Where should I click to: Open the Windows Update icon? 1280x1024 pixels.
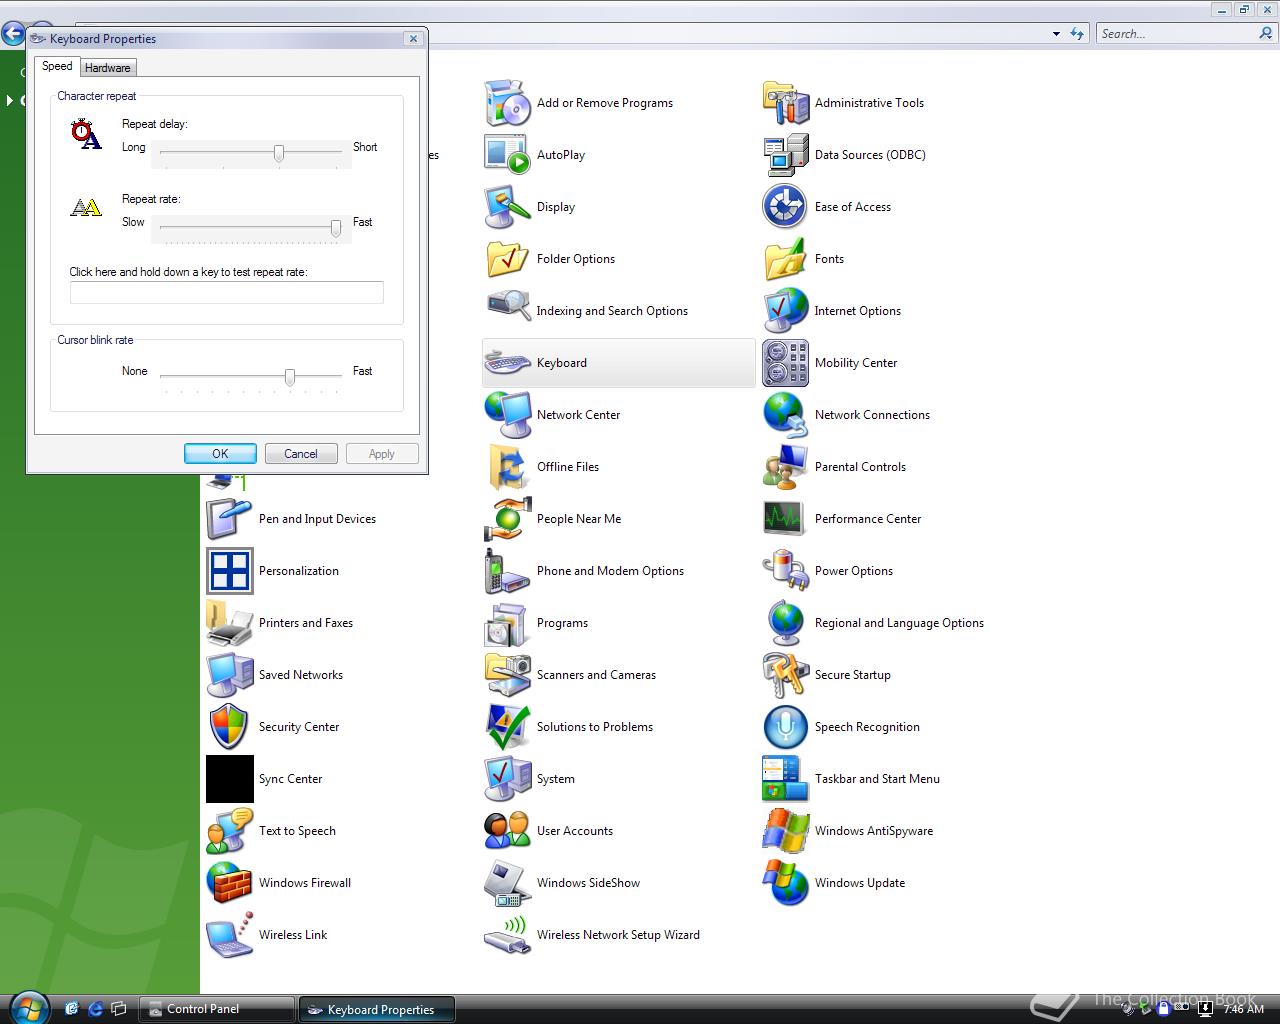click(785, 883)
